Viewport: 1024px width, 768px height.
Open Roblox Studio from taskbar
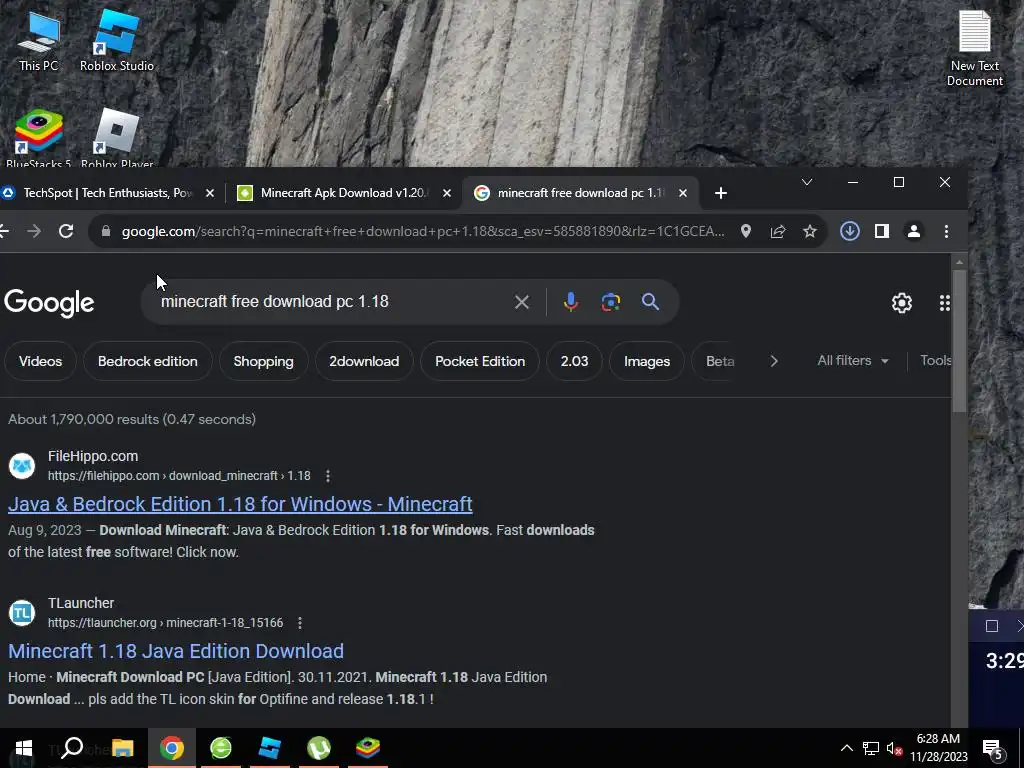[270, 748]
